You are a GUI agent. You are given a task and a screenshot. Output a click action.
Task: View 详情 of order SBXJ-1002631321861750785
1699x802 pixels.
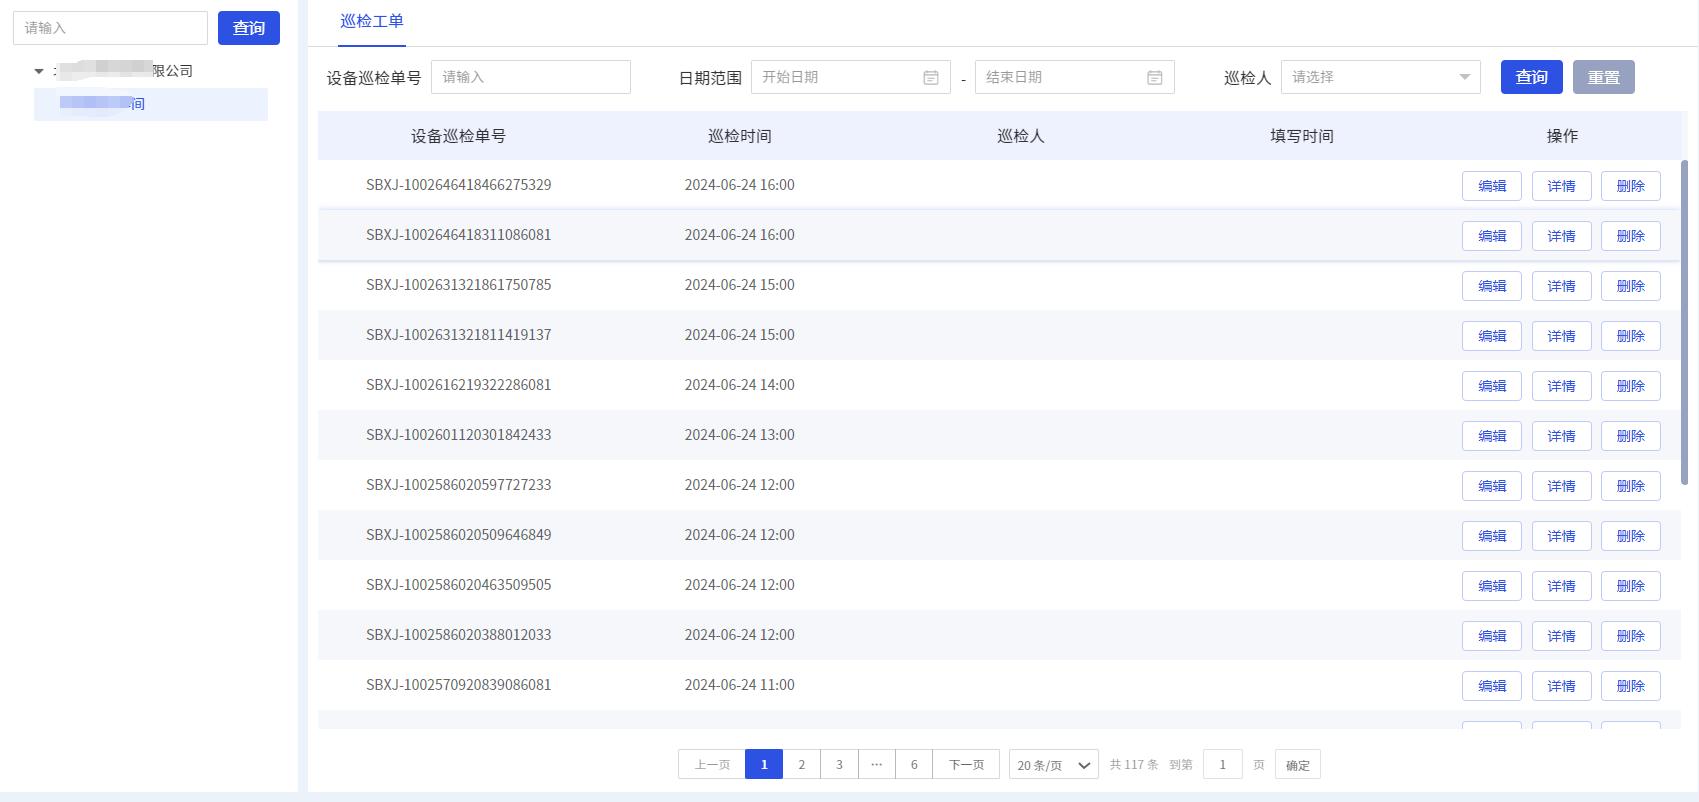click(1561, 286)
